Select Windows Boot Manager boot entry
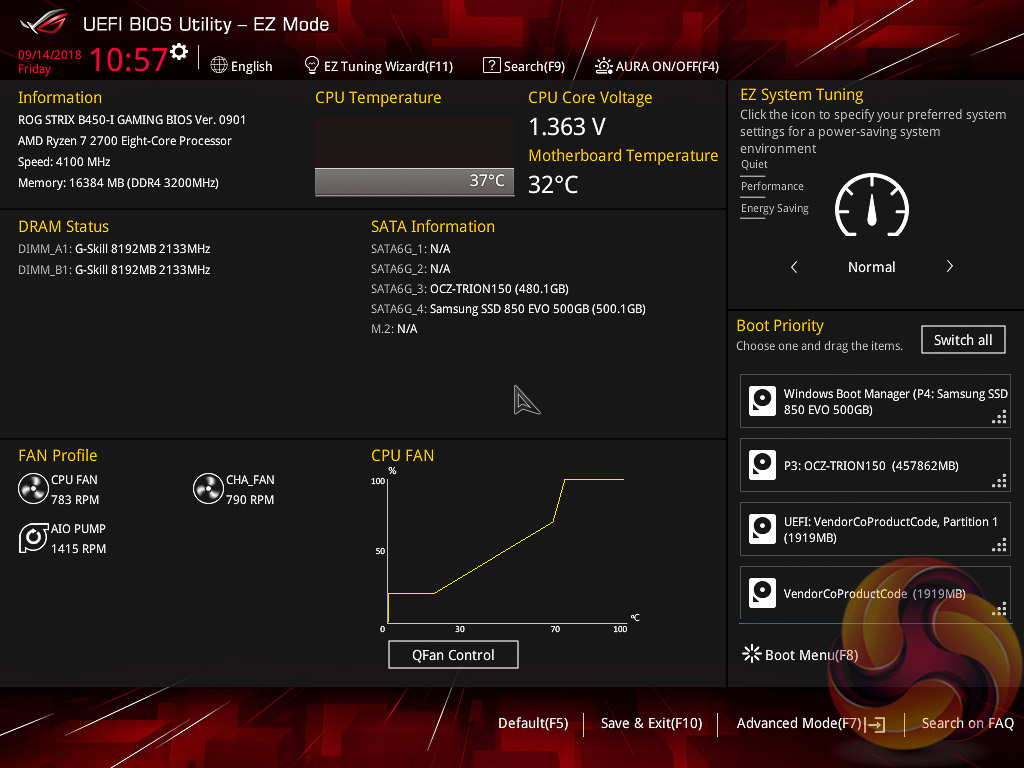1024x768 pixels. click(x=875, y=401)
